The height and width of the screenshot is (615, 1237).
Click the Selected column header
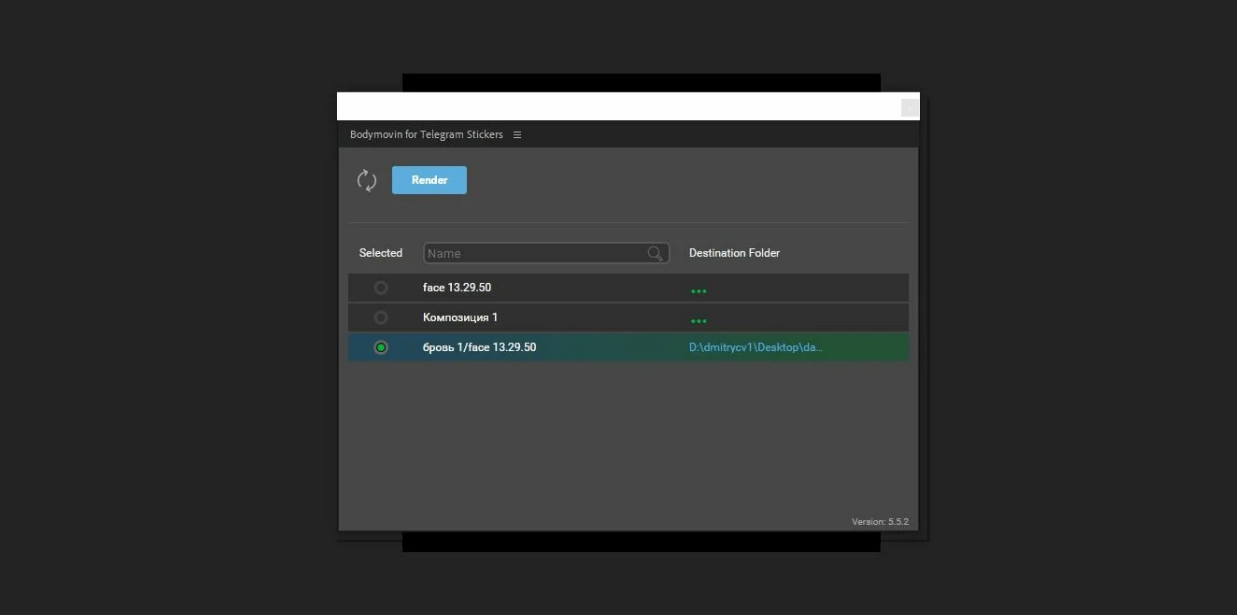[381, 254]
